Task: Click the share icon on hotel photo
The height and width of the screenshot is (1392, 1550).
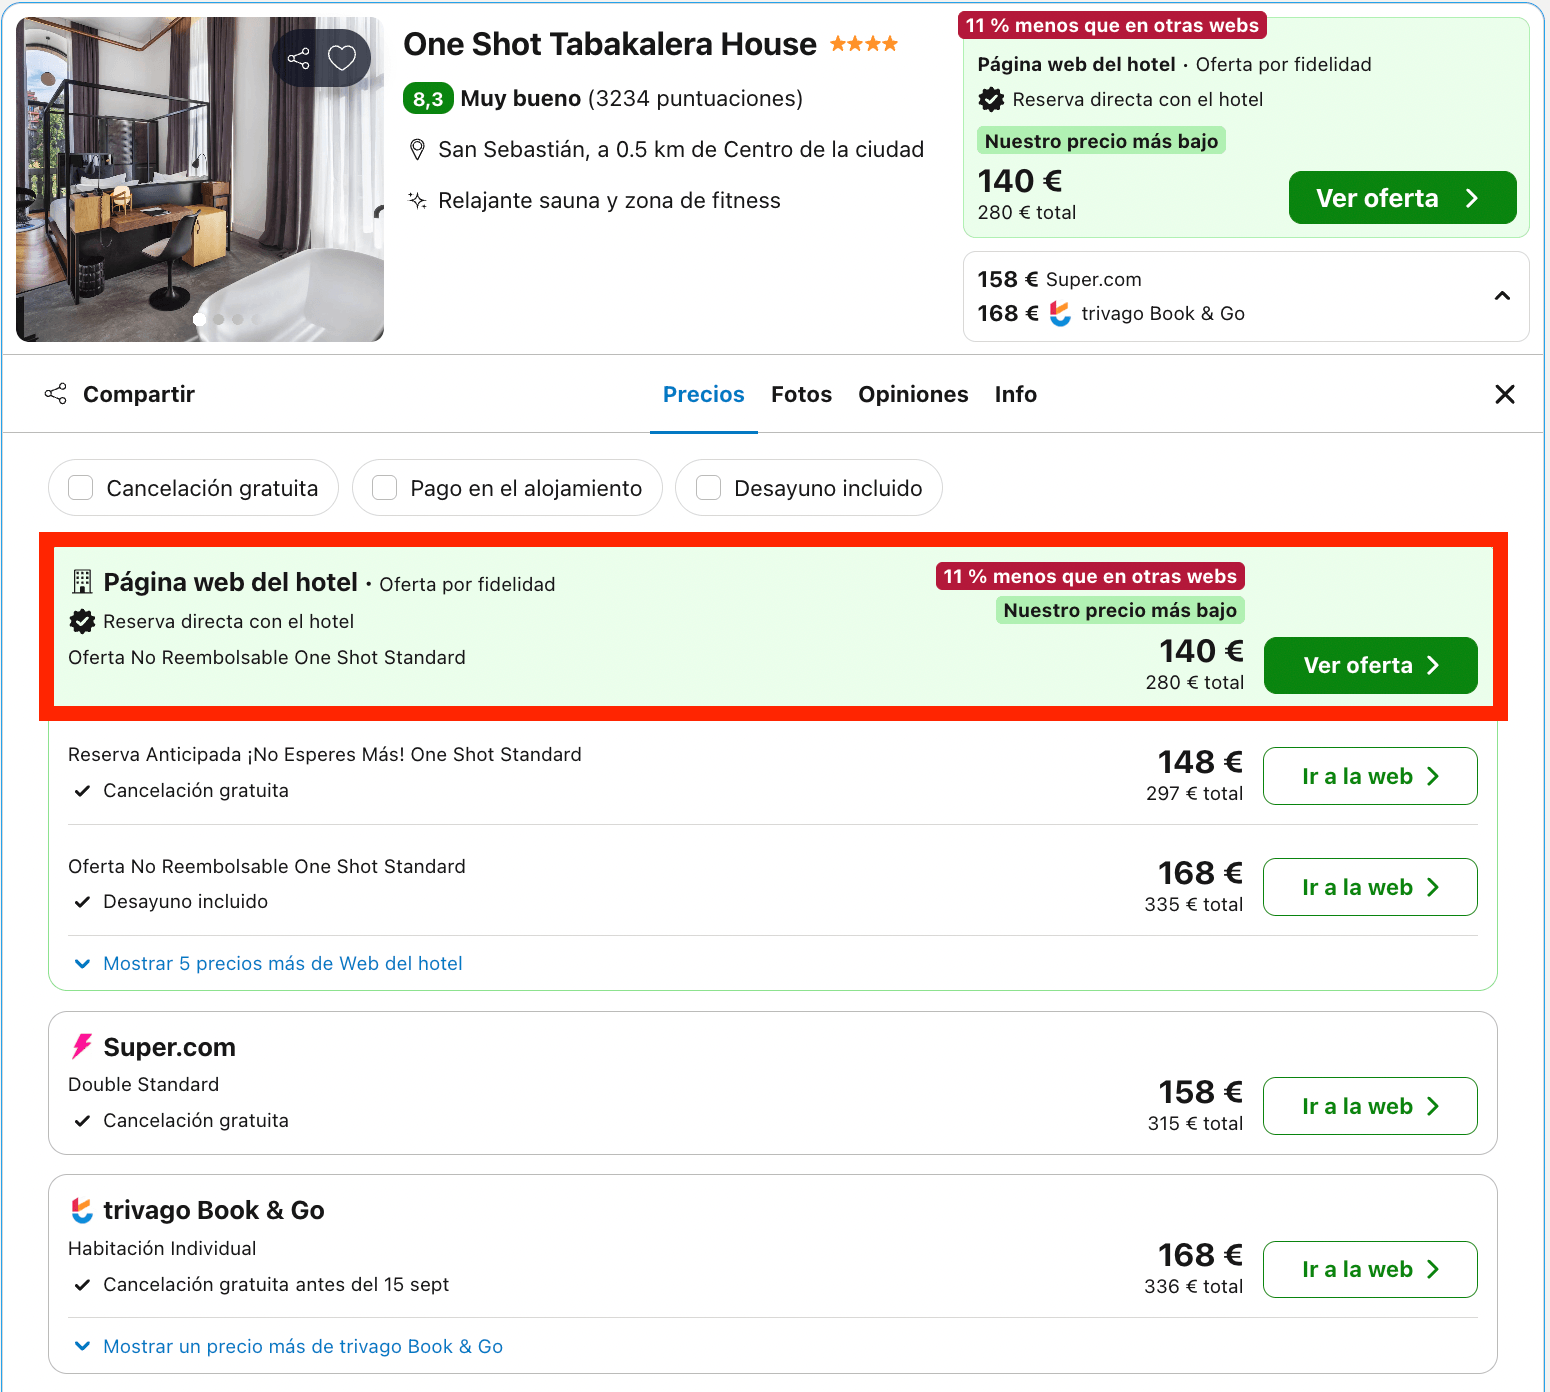Action: 298,58
